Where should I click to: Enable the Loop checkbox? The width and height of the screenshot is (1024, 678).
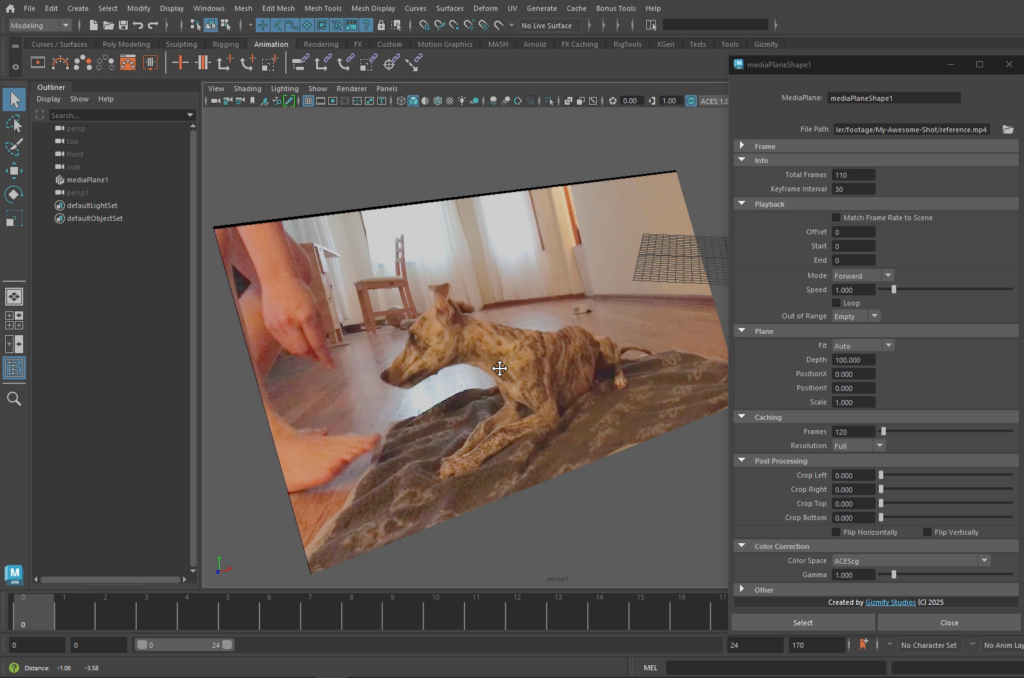click(836, 303)
